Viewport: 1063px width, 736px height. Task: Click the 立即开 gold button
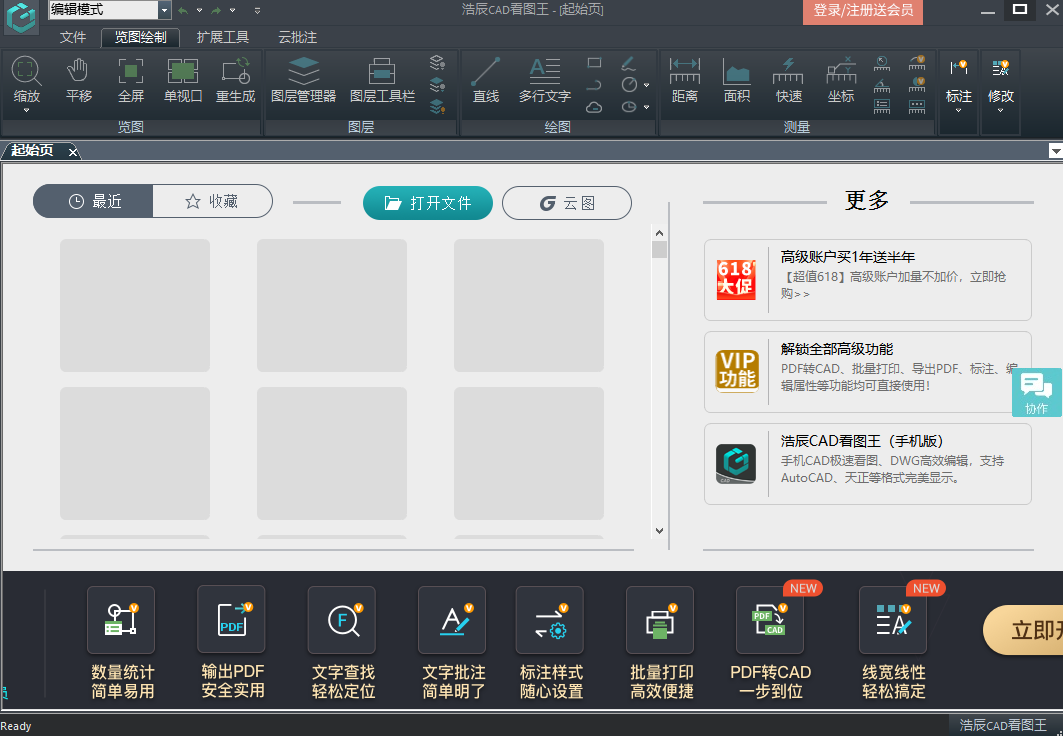pos(1023,630)
